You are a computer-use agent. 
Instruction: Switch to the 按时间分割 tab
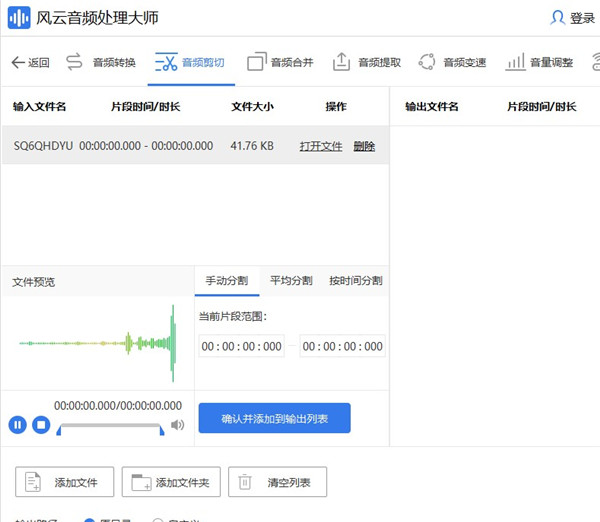coord(355,281)
